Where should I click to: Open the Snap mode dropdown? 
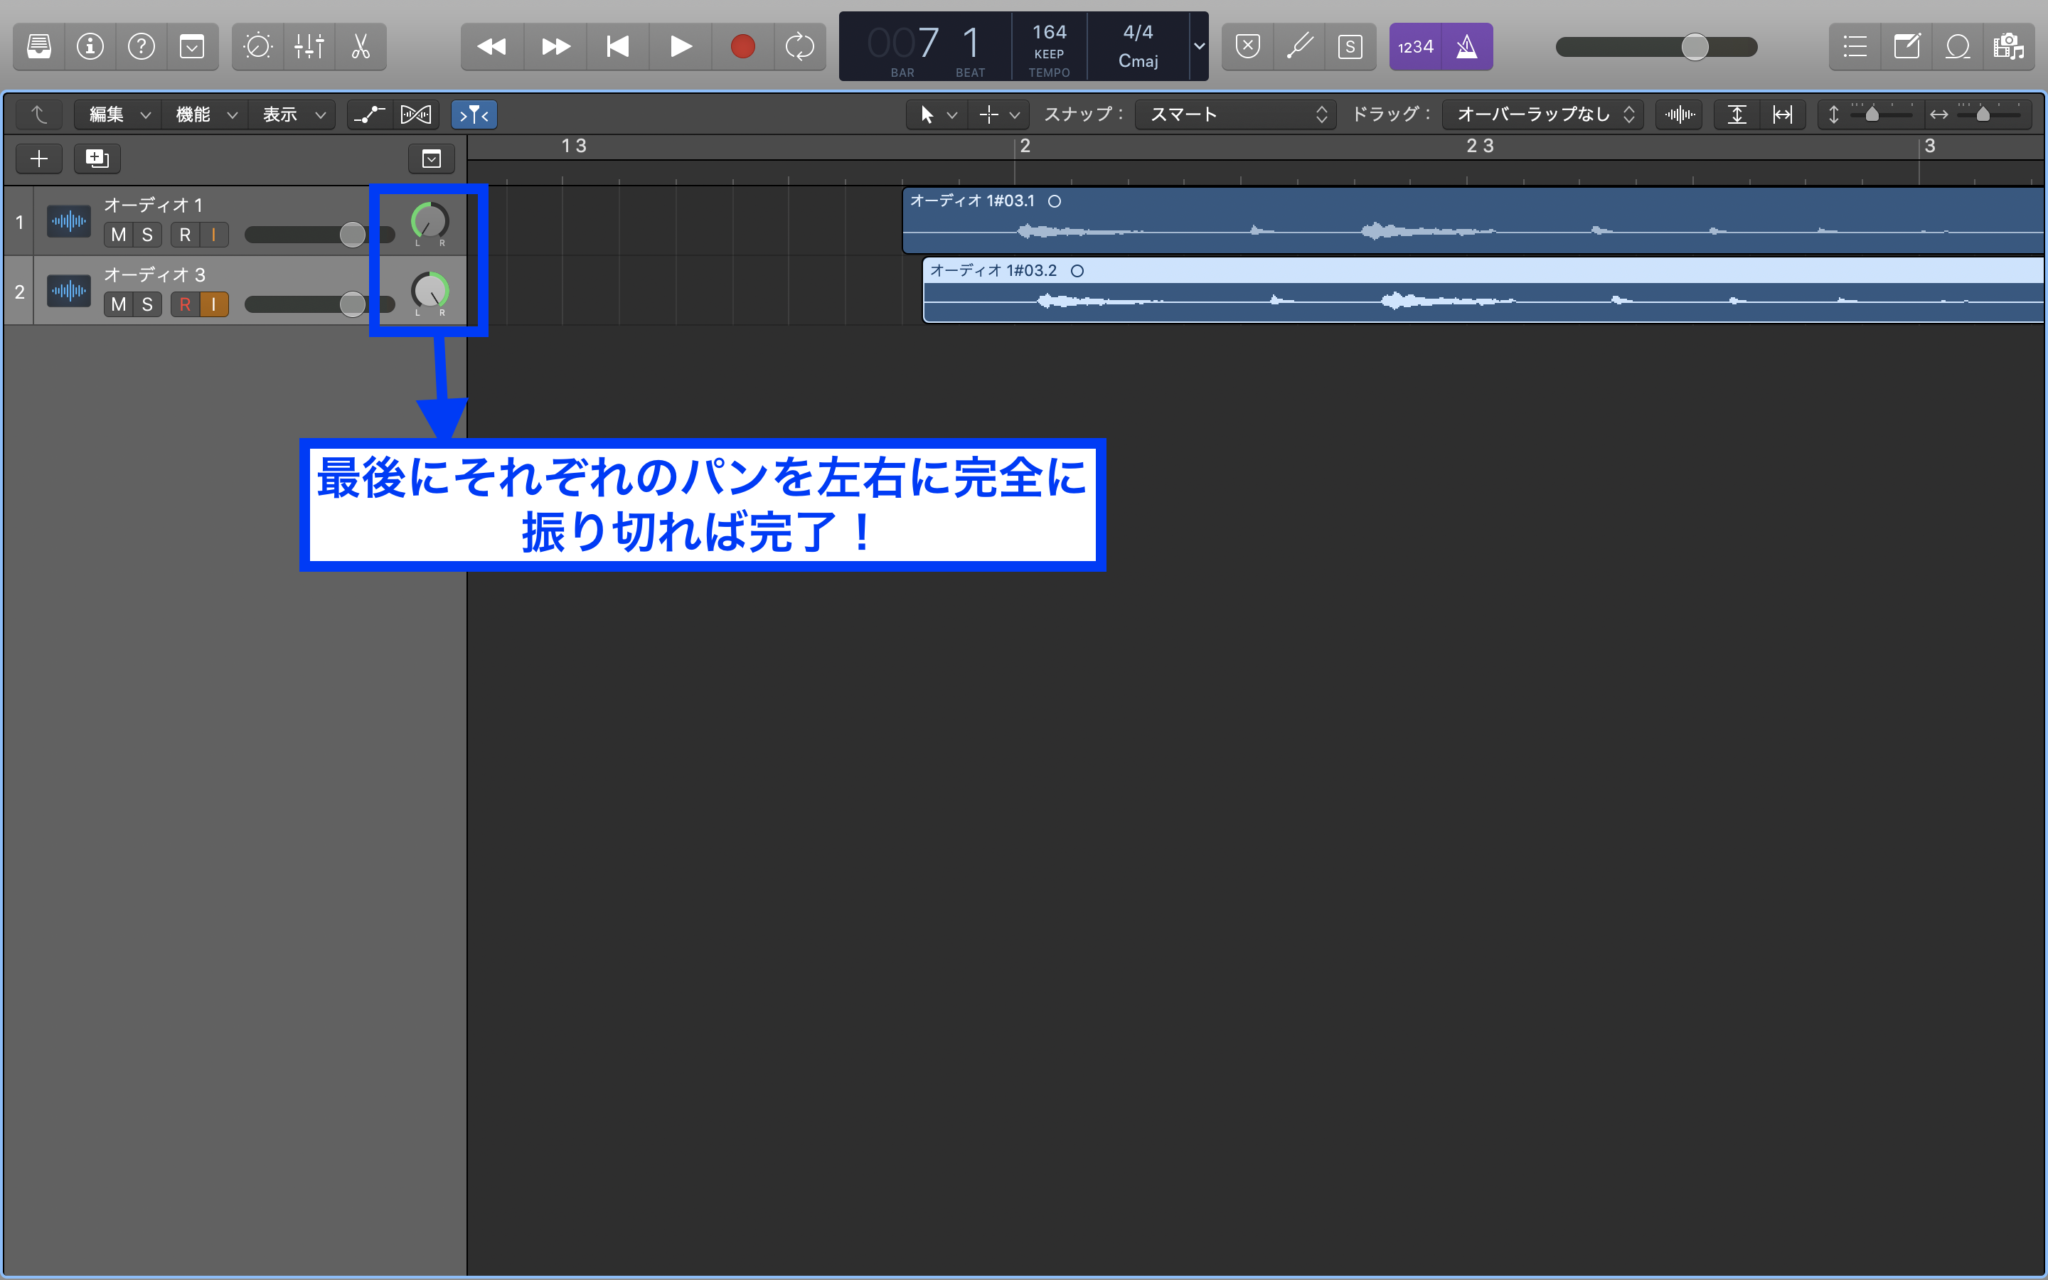tap(1234, 114)
